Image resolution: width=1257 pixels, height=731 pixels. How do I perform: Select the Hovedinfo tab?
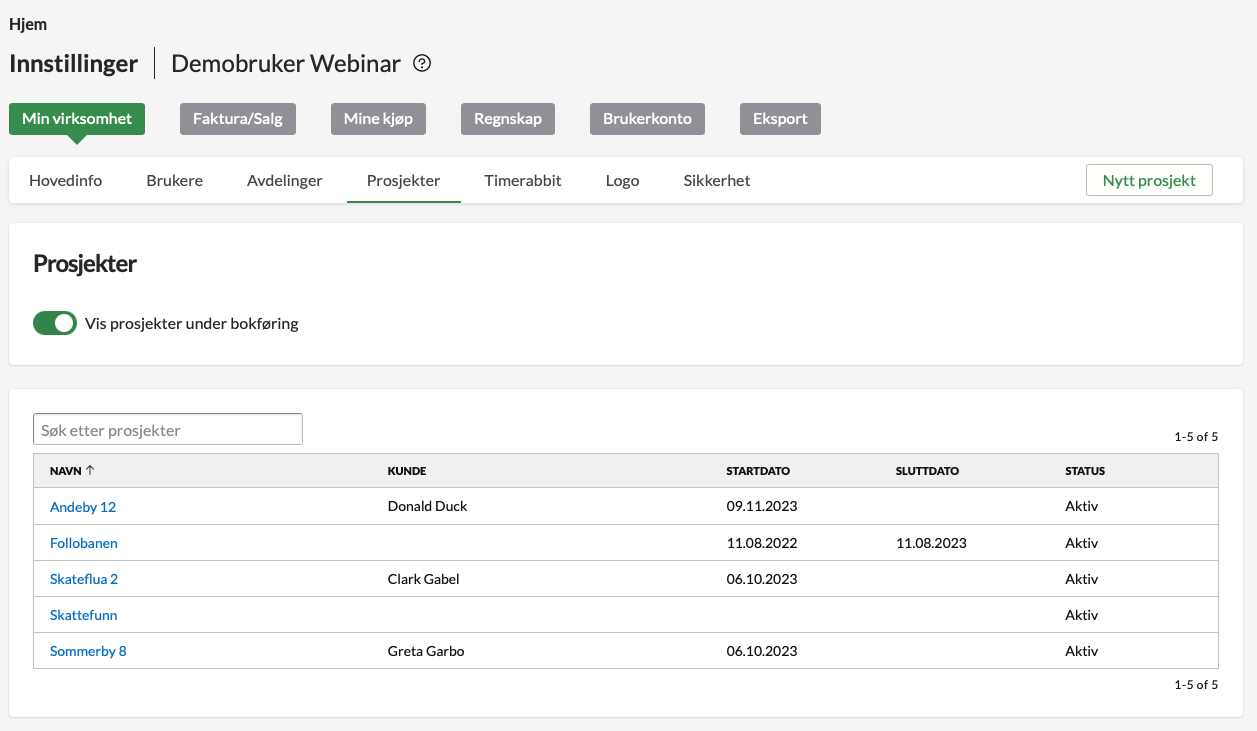(x=65, y=181)
